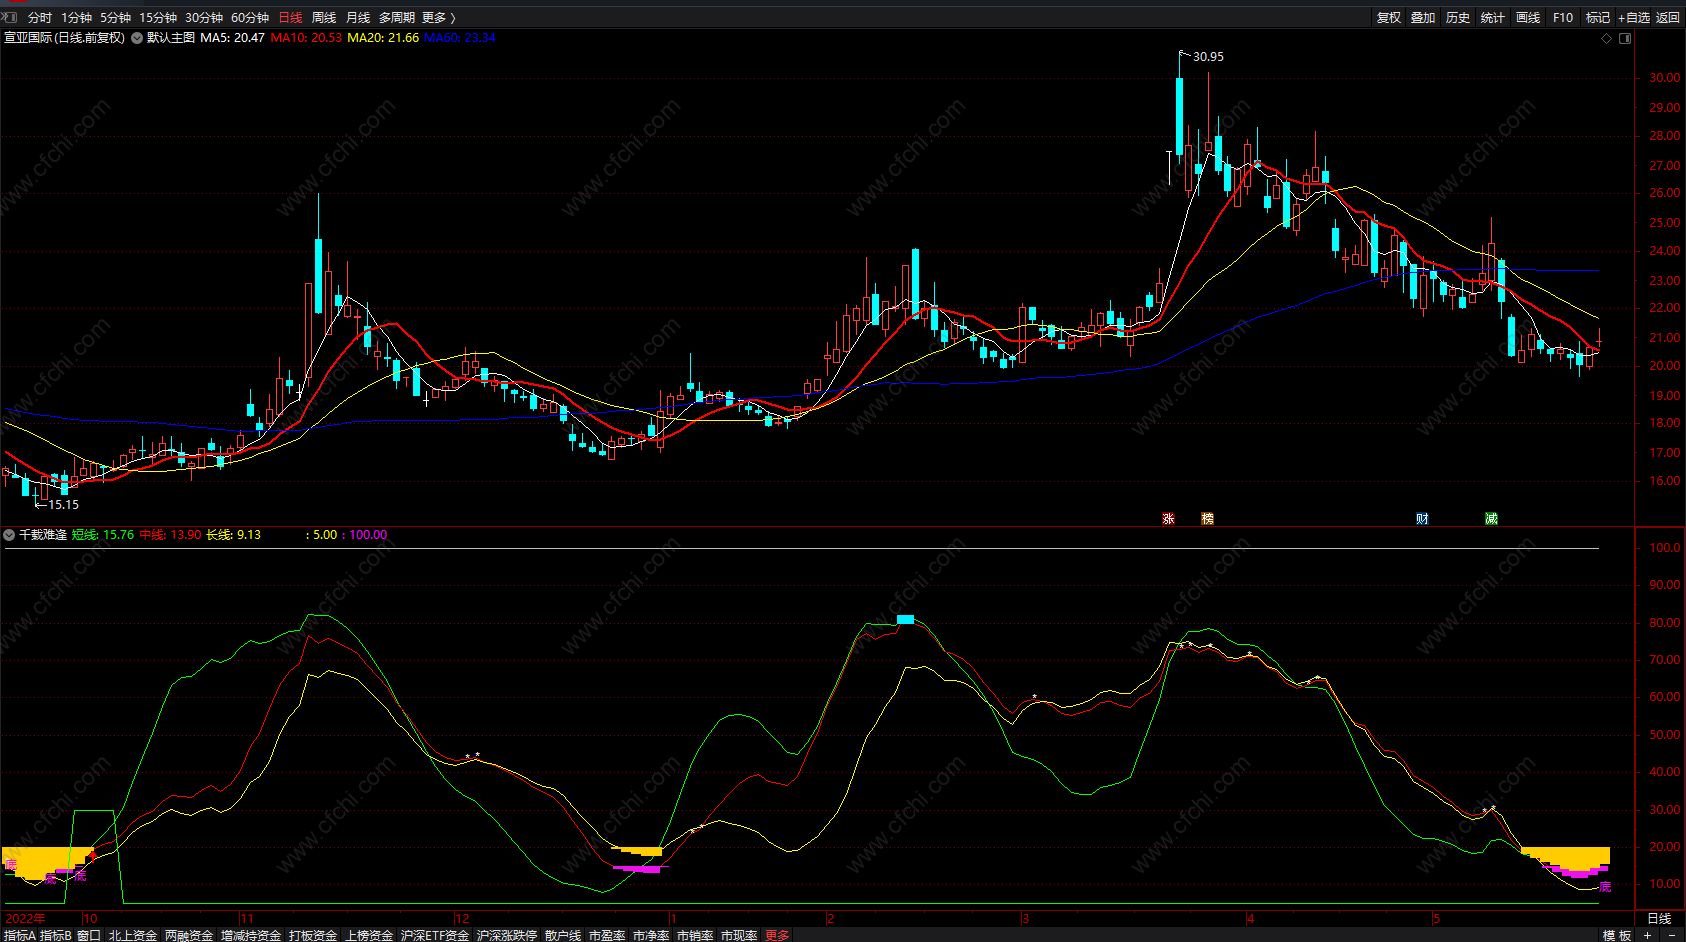1686x942 pixels.
Task: Select the 市销率 indicator
Action: [x=695, y=935]
